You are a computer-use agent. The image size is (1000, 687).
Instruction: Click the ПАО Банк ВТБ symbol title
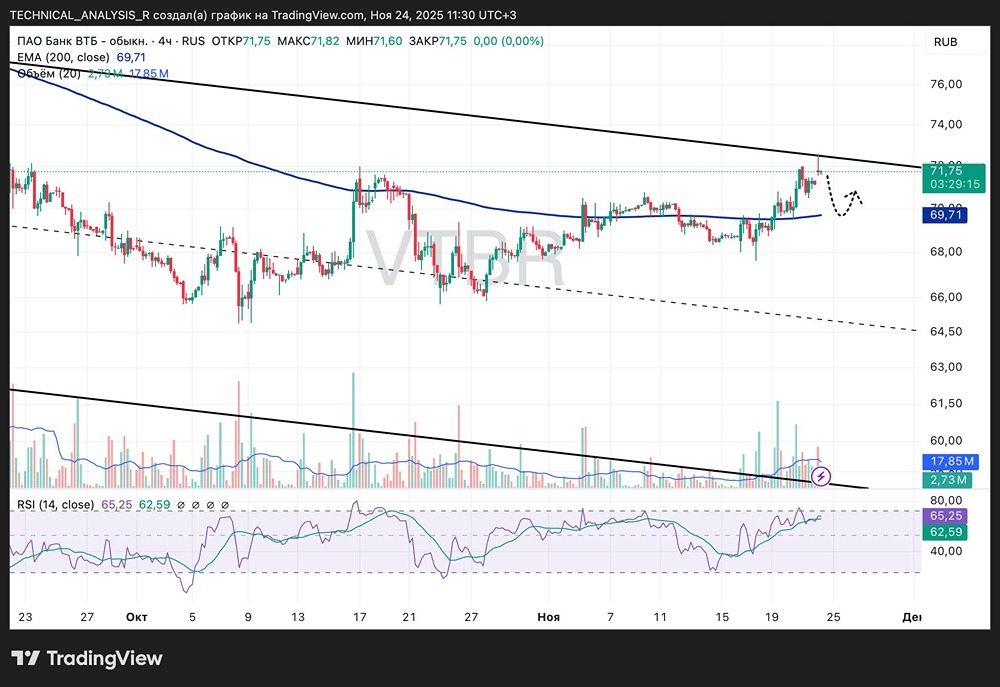[x=82, y=41]
